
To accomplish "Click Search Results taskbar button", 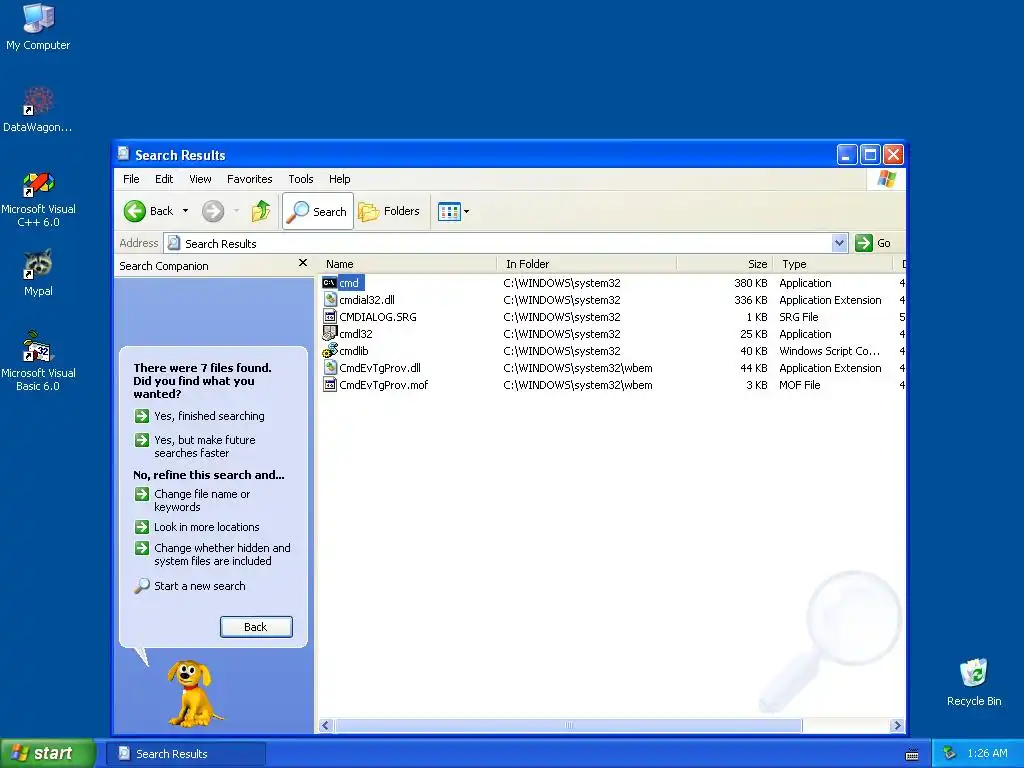I will [x=185, y=754].
